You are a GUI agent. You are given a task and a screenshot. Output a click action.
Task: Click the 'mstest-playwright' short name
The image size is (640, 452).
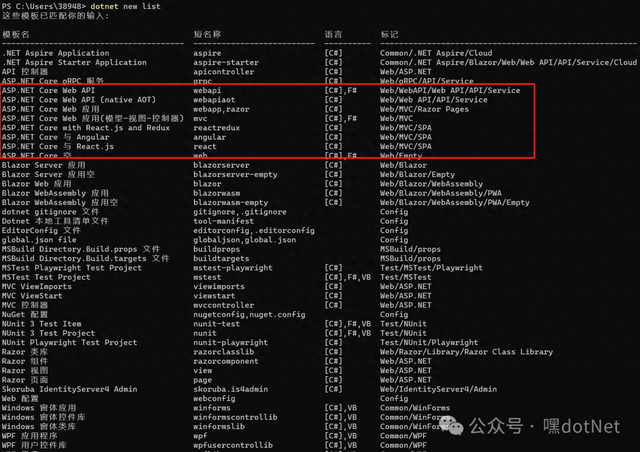[x=233, y=268]
